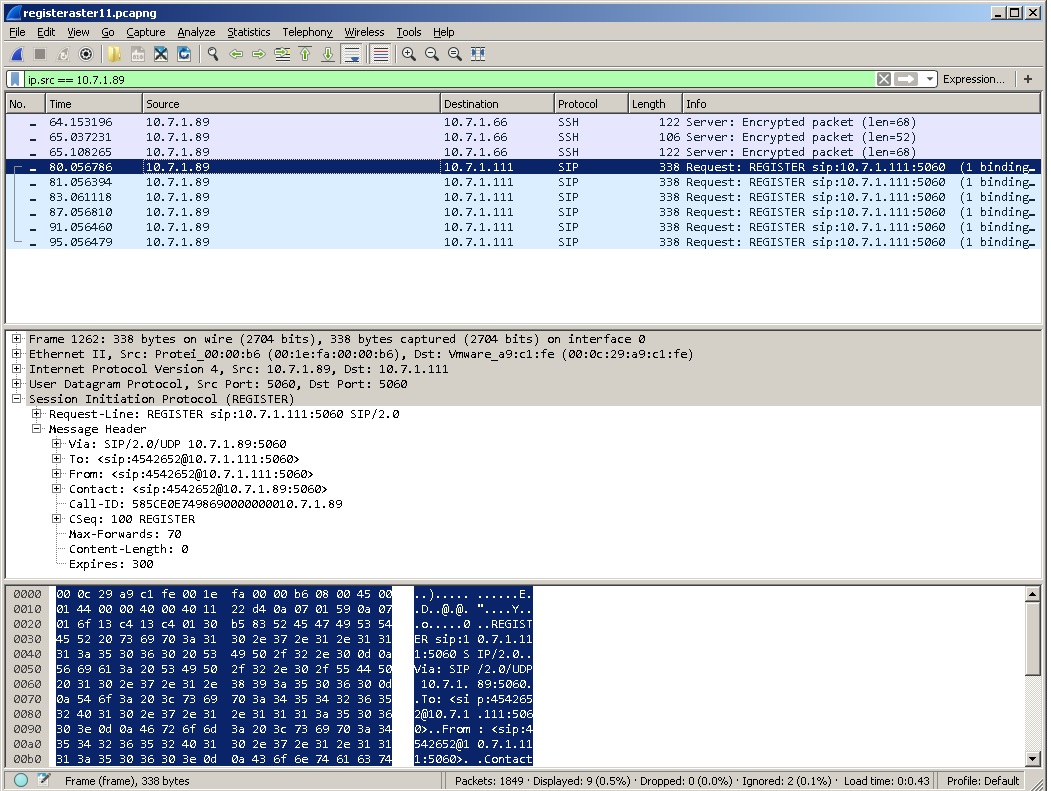Click the hex pane vertical scrollbar down arrow
The width and height of the screenshot is (1051, 791).
[x=1033, y=760]
